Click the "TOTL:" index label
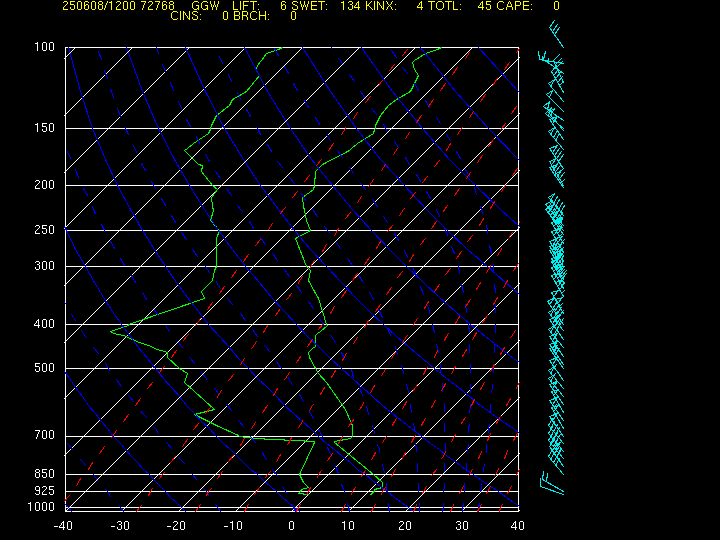This screenshot has width=720, height=540. pyautogui.click(x=444, y=6)
